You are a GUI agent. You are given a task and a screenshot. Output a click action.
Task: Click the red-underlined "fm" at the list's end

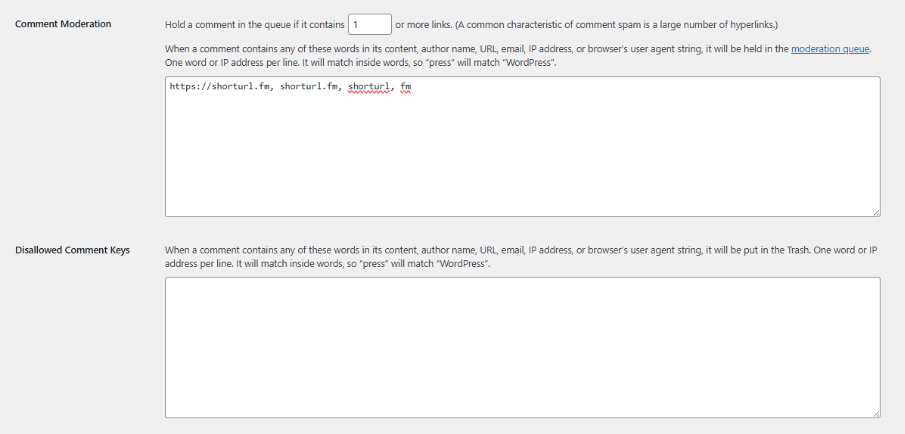click(406, 88)
